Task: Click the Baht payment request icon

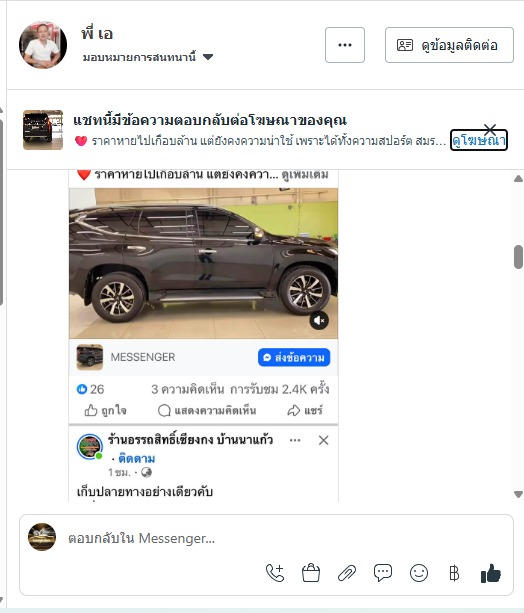Action: (454, 573)
